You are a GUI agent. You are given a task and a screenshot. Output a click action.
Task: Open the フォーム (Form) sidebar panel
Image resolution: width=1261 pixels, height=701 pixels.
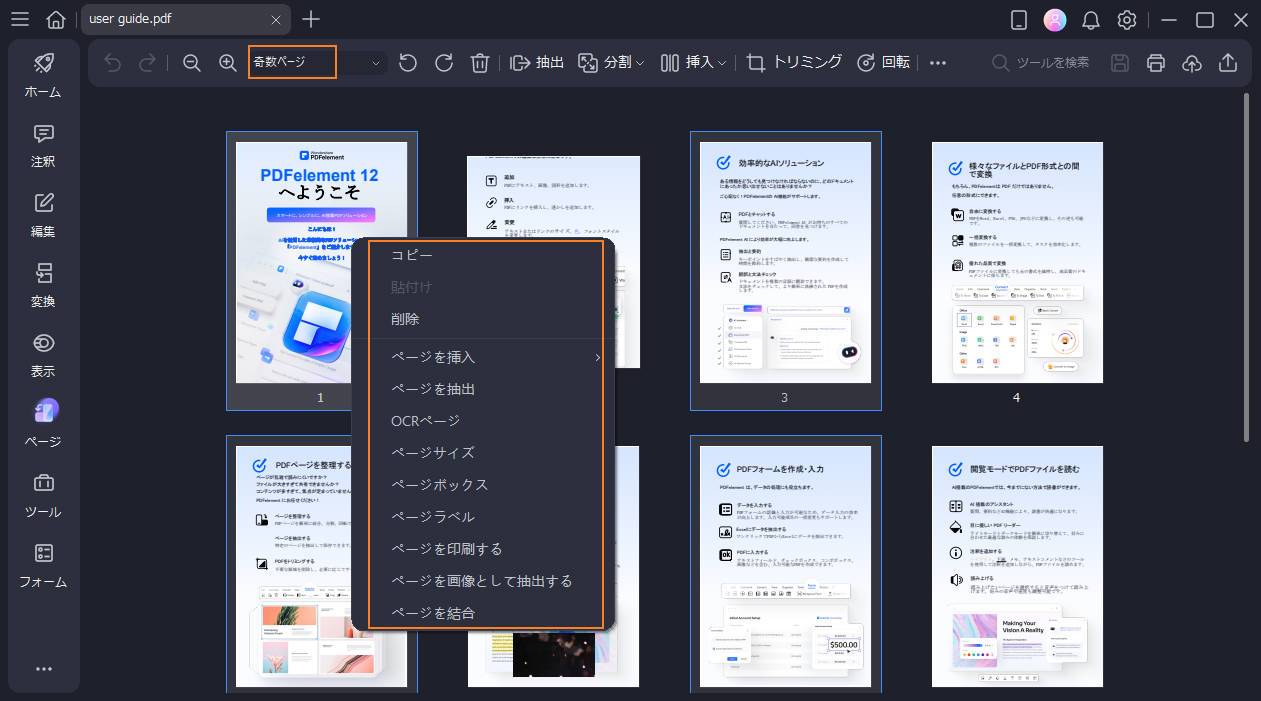pos(43,566)
